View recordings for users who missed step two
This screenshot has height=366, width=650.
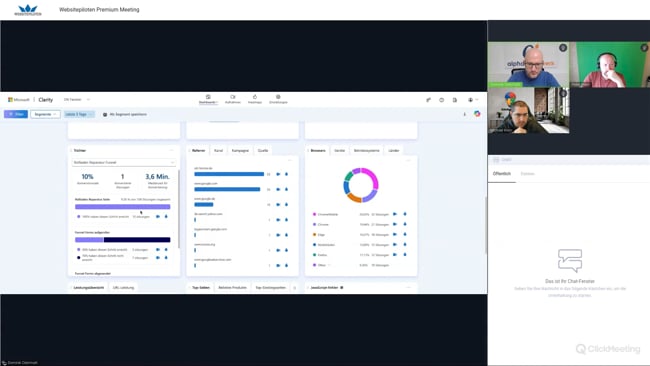[158, 258]
